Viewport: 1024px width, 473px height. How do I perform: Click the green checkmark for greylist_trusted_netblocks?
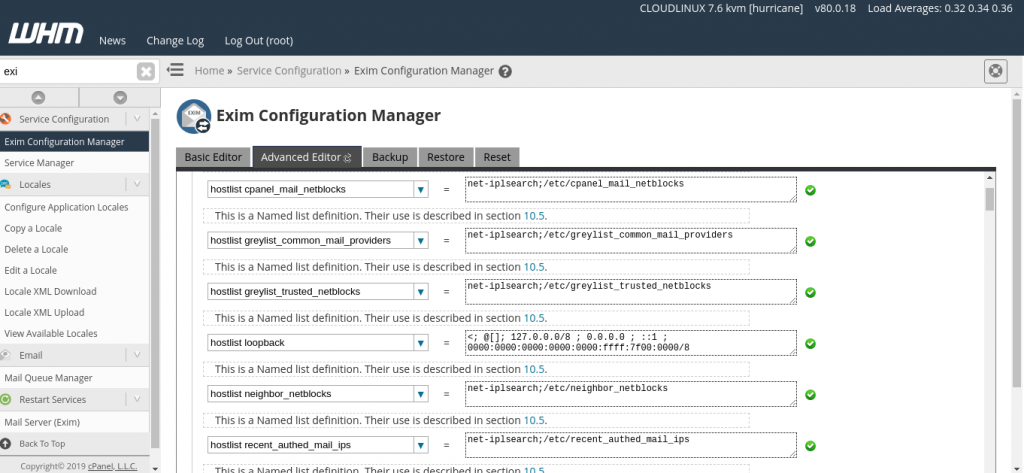tap(810, 292)
